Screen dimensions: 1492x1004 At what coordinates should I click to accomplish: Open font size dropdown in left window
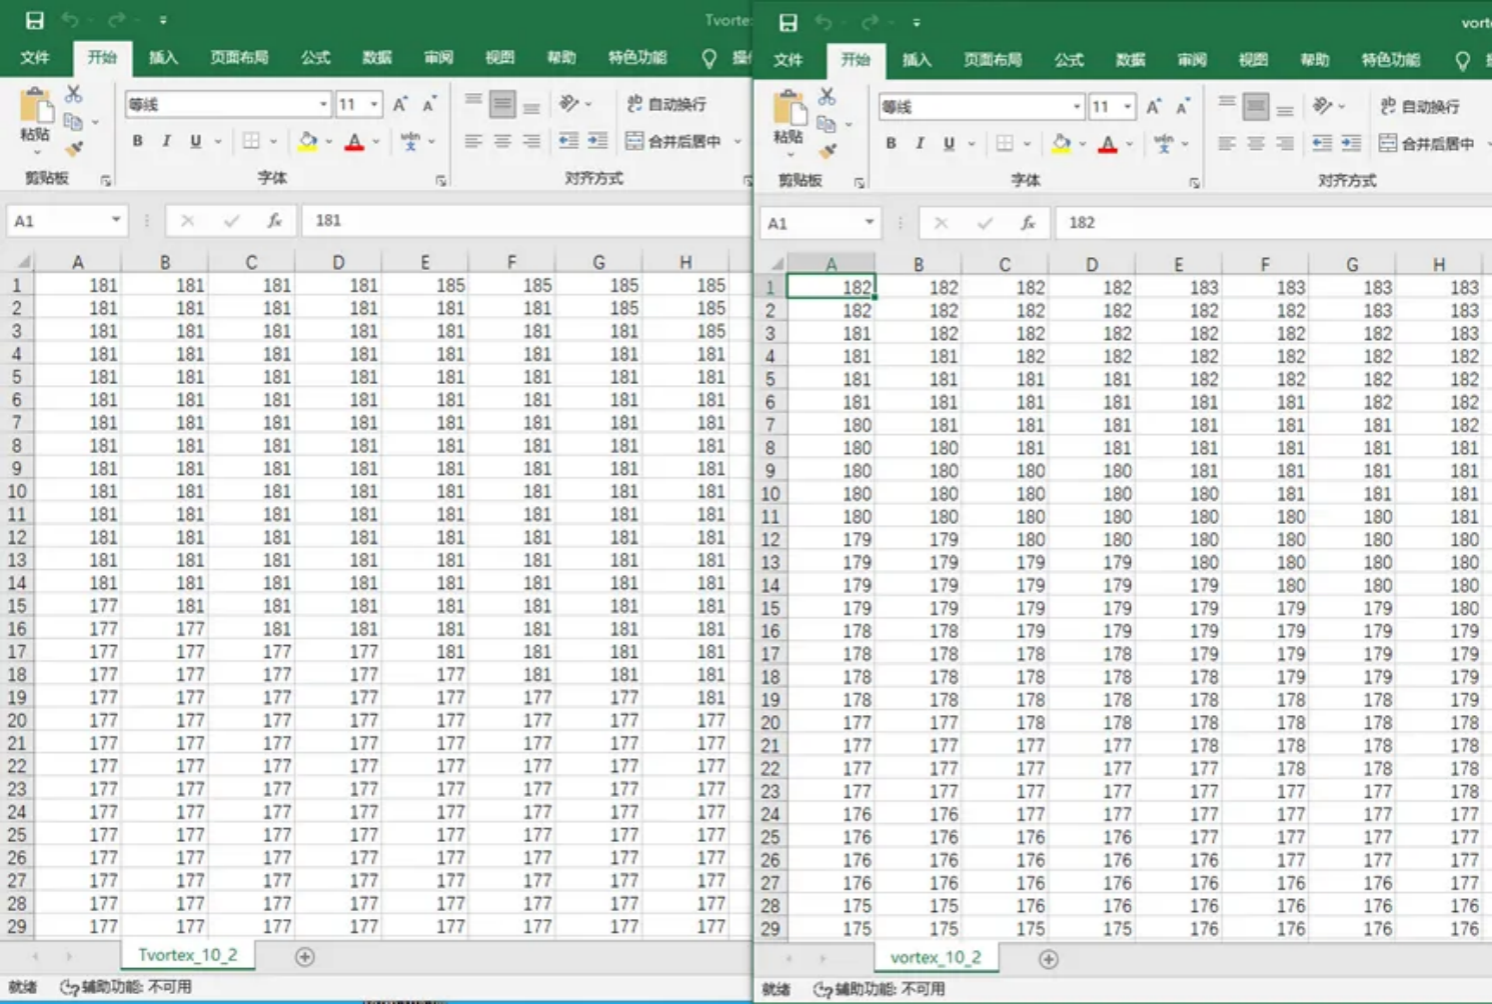click(374, 104)
